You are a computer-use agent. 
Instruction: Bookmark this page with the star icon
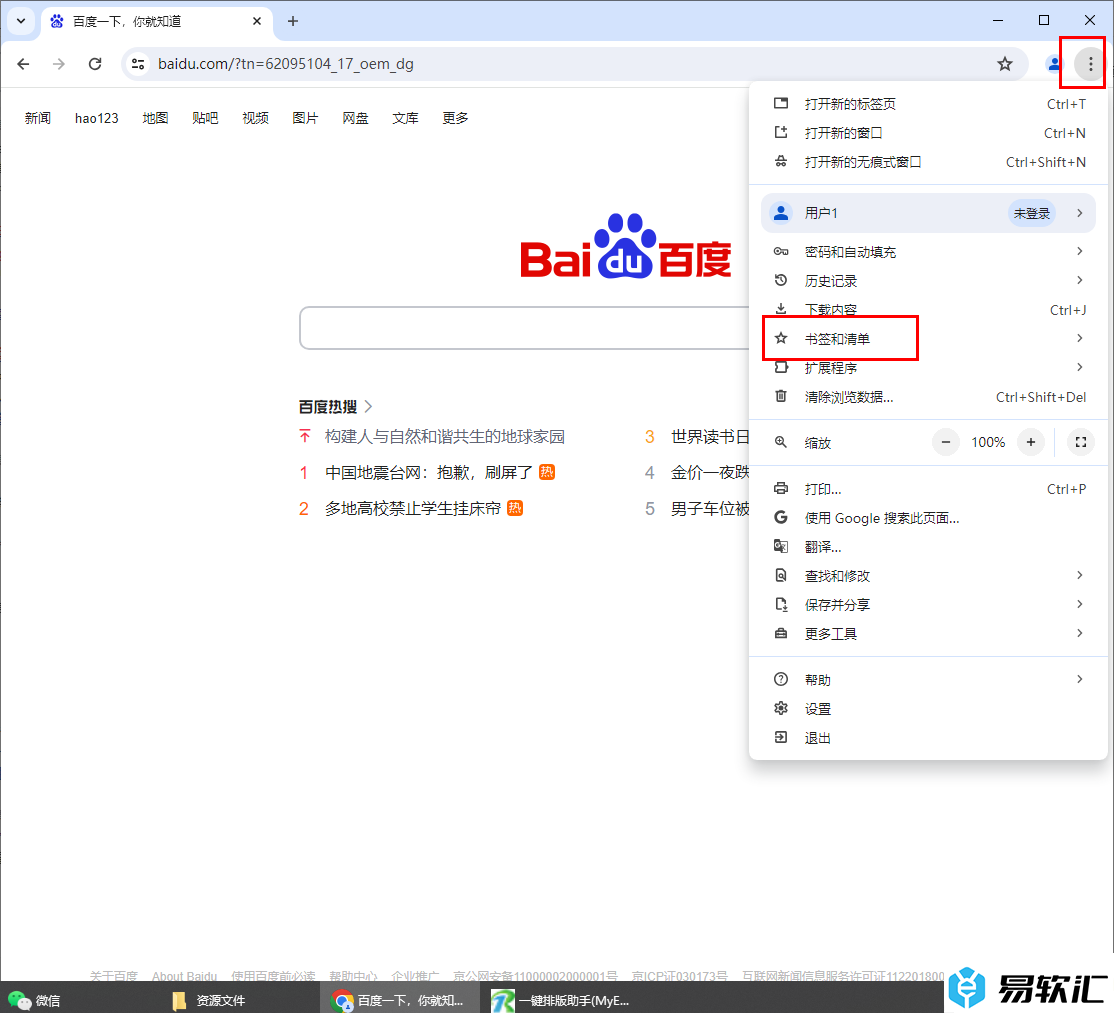pos(1005,64)
